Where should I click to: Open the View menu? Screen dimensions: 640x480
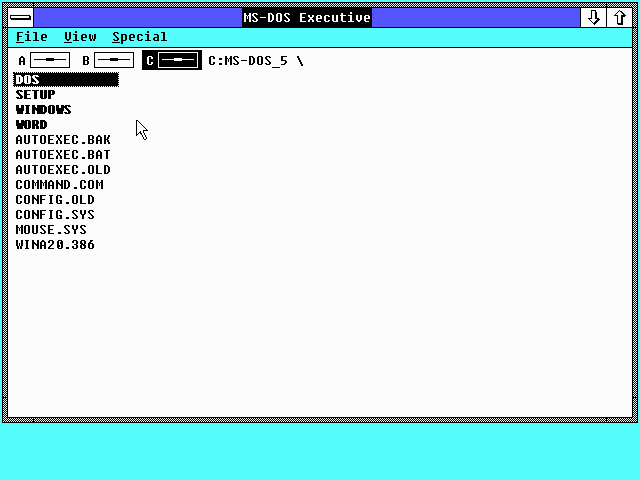(80, 37)
